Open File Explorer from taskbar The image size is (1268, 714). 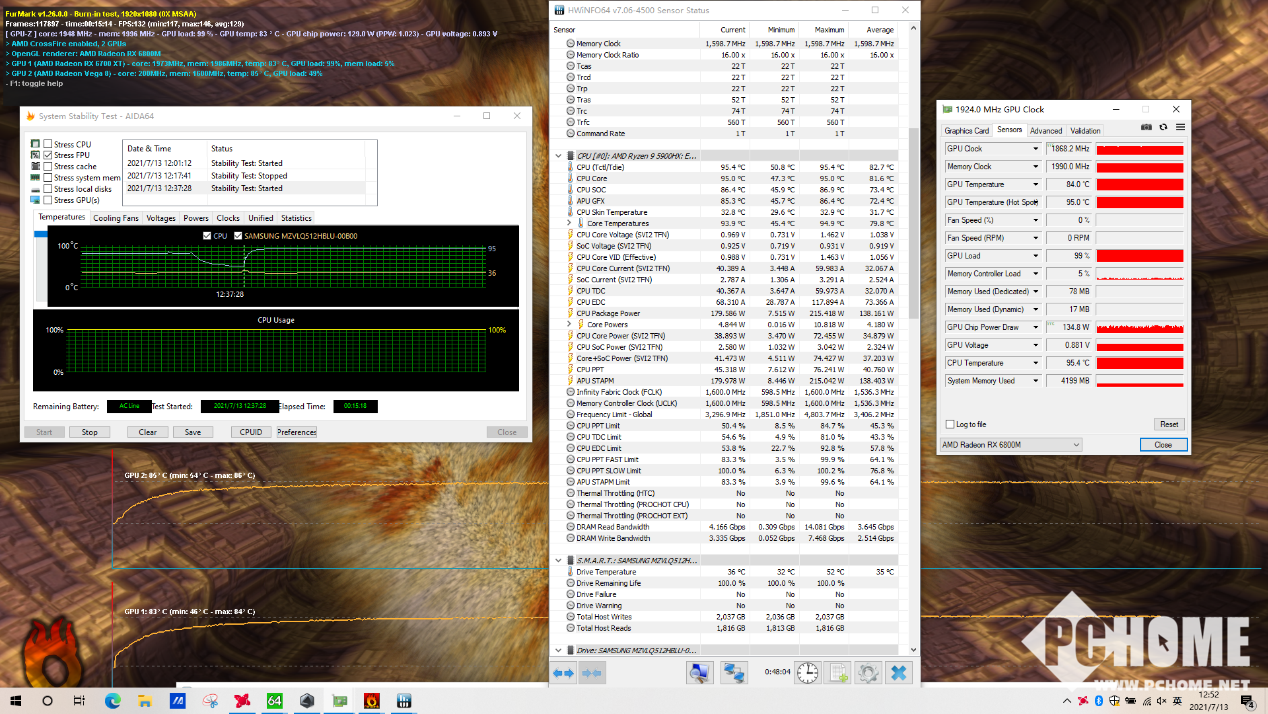(x=145, y=701)
